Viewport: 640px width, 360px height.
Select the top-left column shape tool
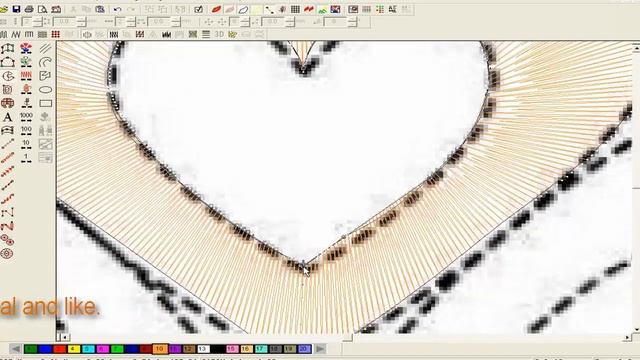point(7,49)
